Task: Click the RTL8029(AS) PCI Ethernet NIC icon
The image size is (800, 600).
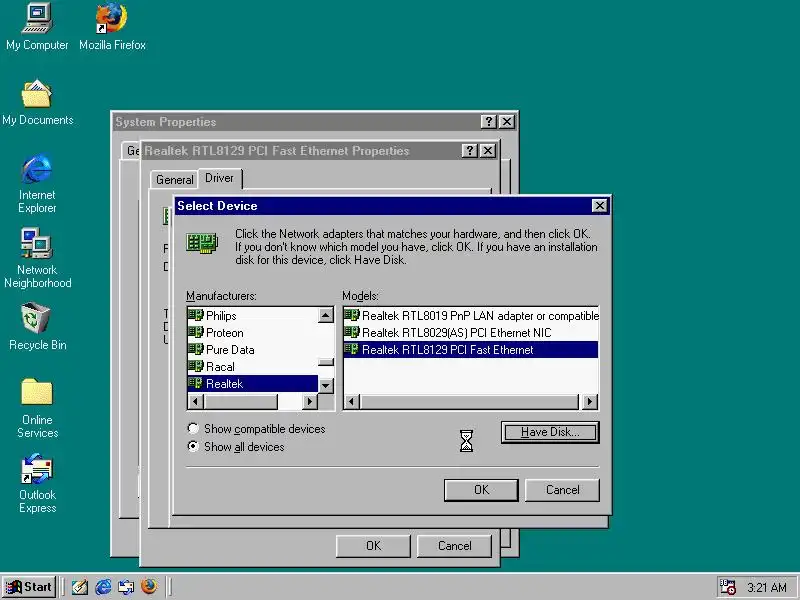Action: (352, 332)
